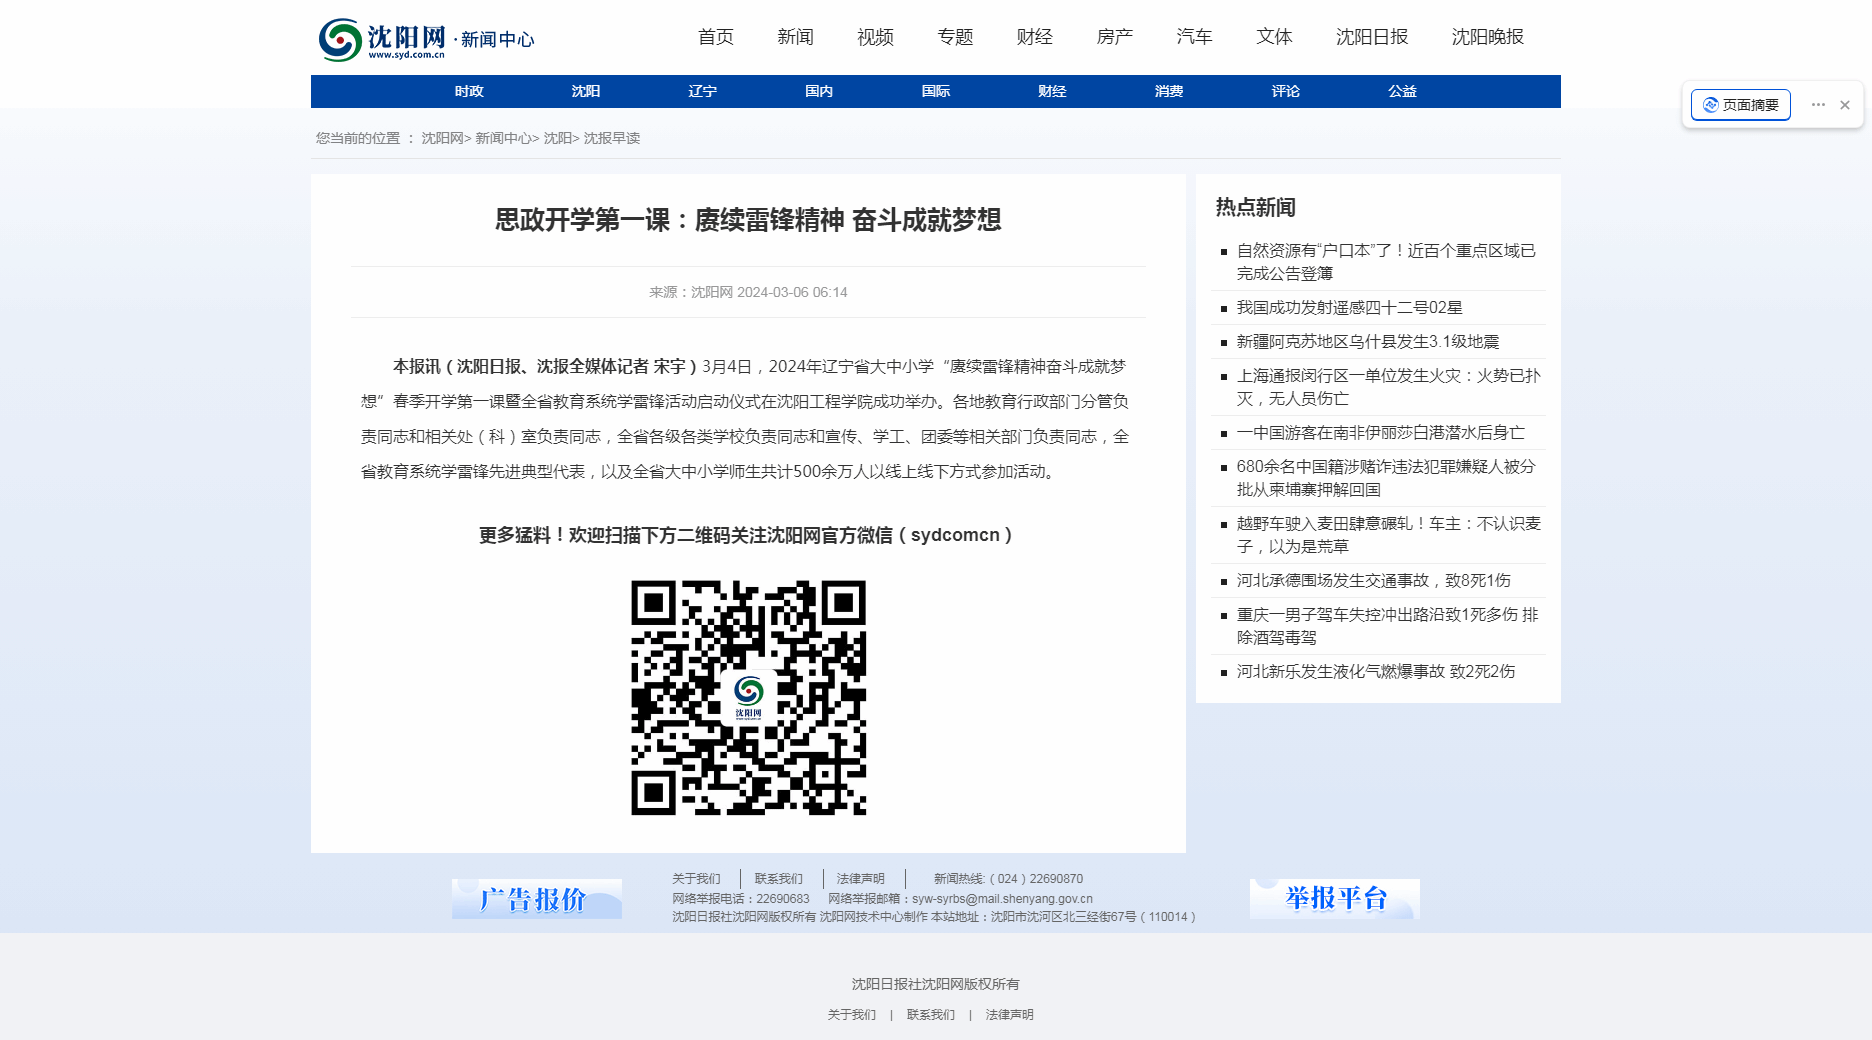Select the 时政 tab in blue bar
The image size is (1872, 1040).
[469, 91]
